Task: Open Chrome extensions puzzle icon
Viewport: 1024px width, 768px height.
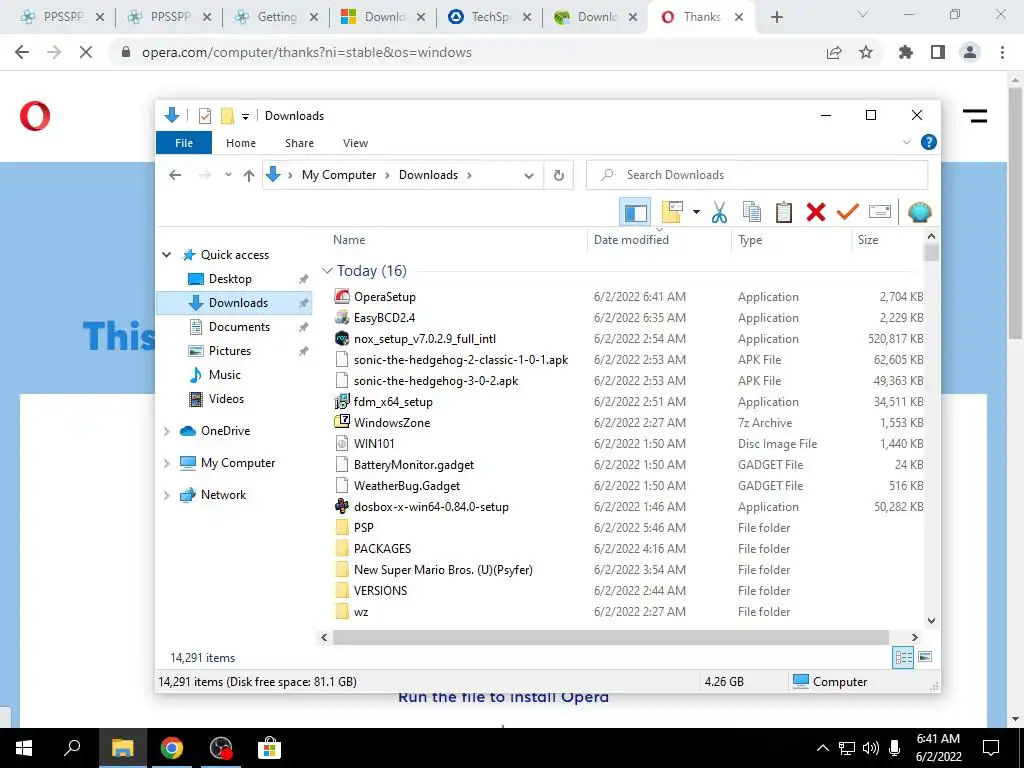Action: (x=906, y=52)
